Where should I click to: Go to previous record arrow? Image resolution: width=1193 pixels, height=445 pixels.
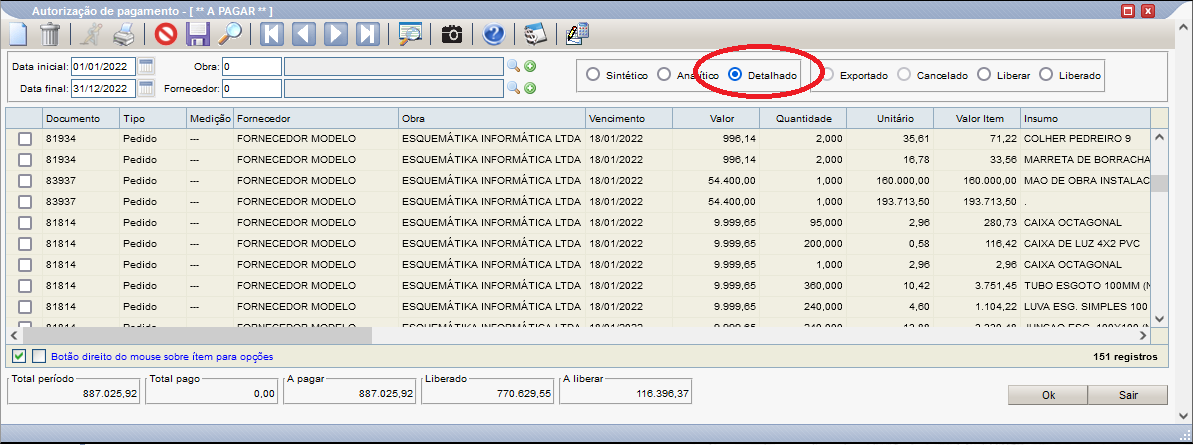(304, 34)
